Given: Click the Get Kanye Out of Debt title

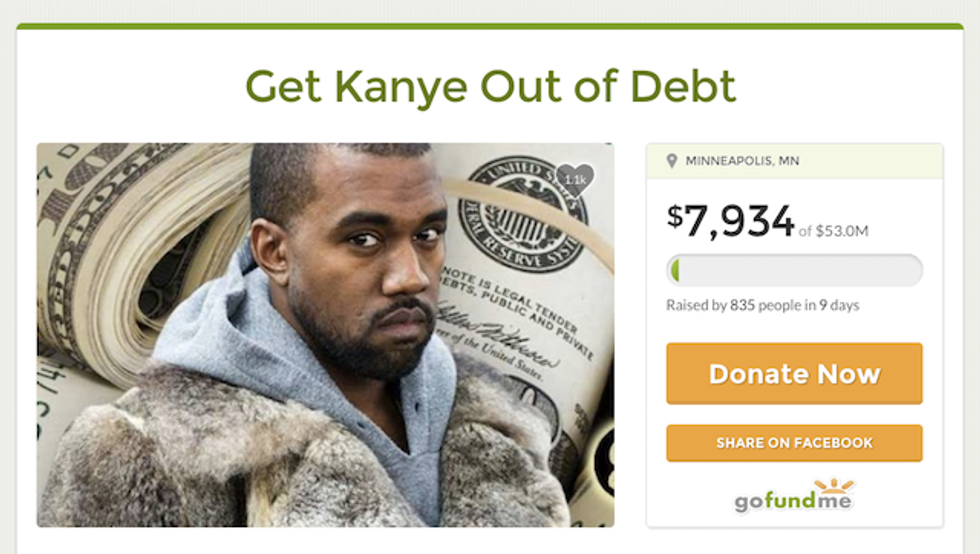Looking at the screenshot, I should click(x=491, y=86).
